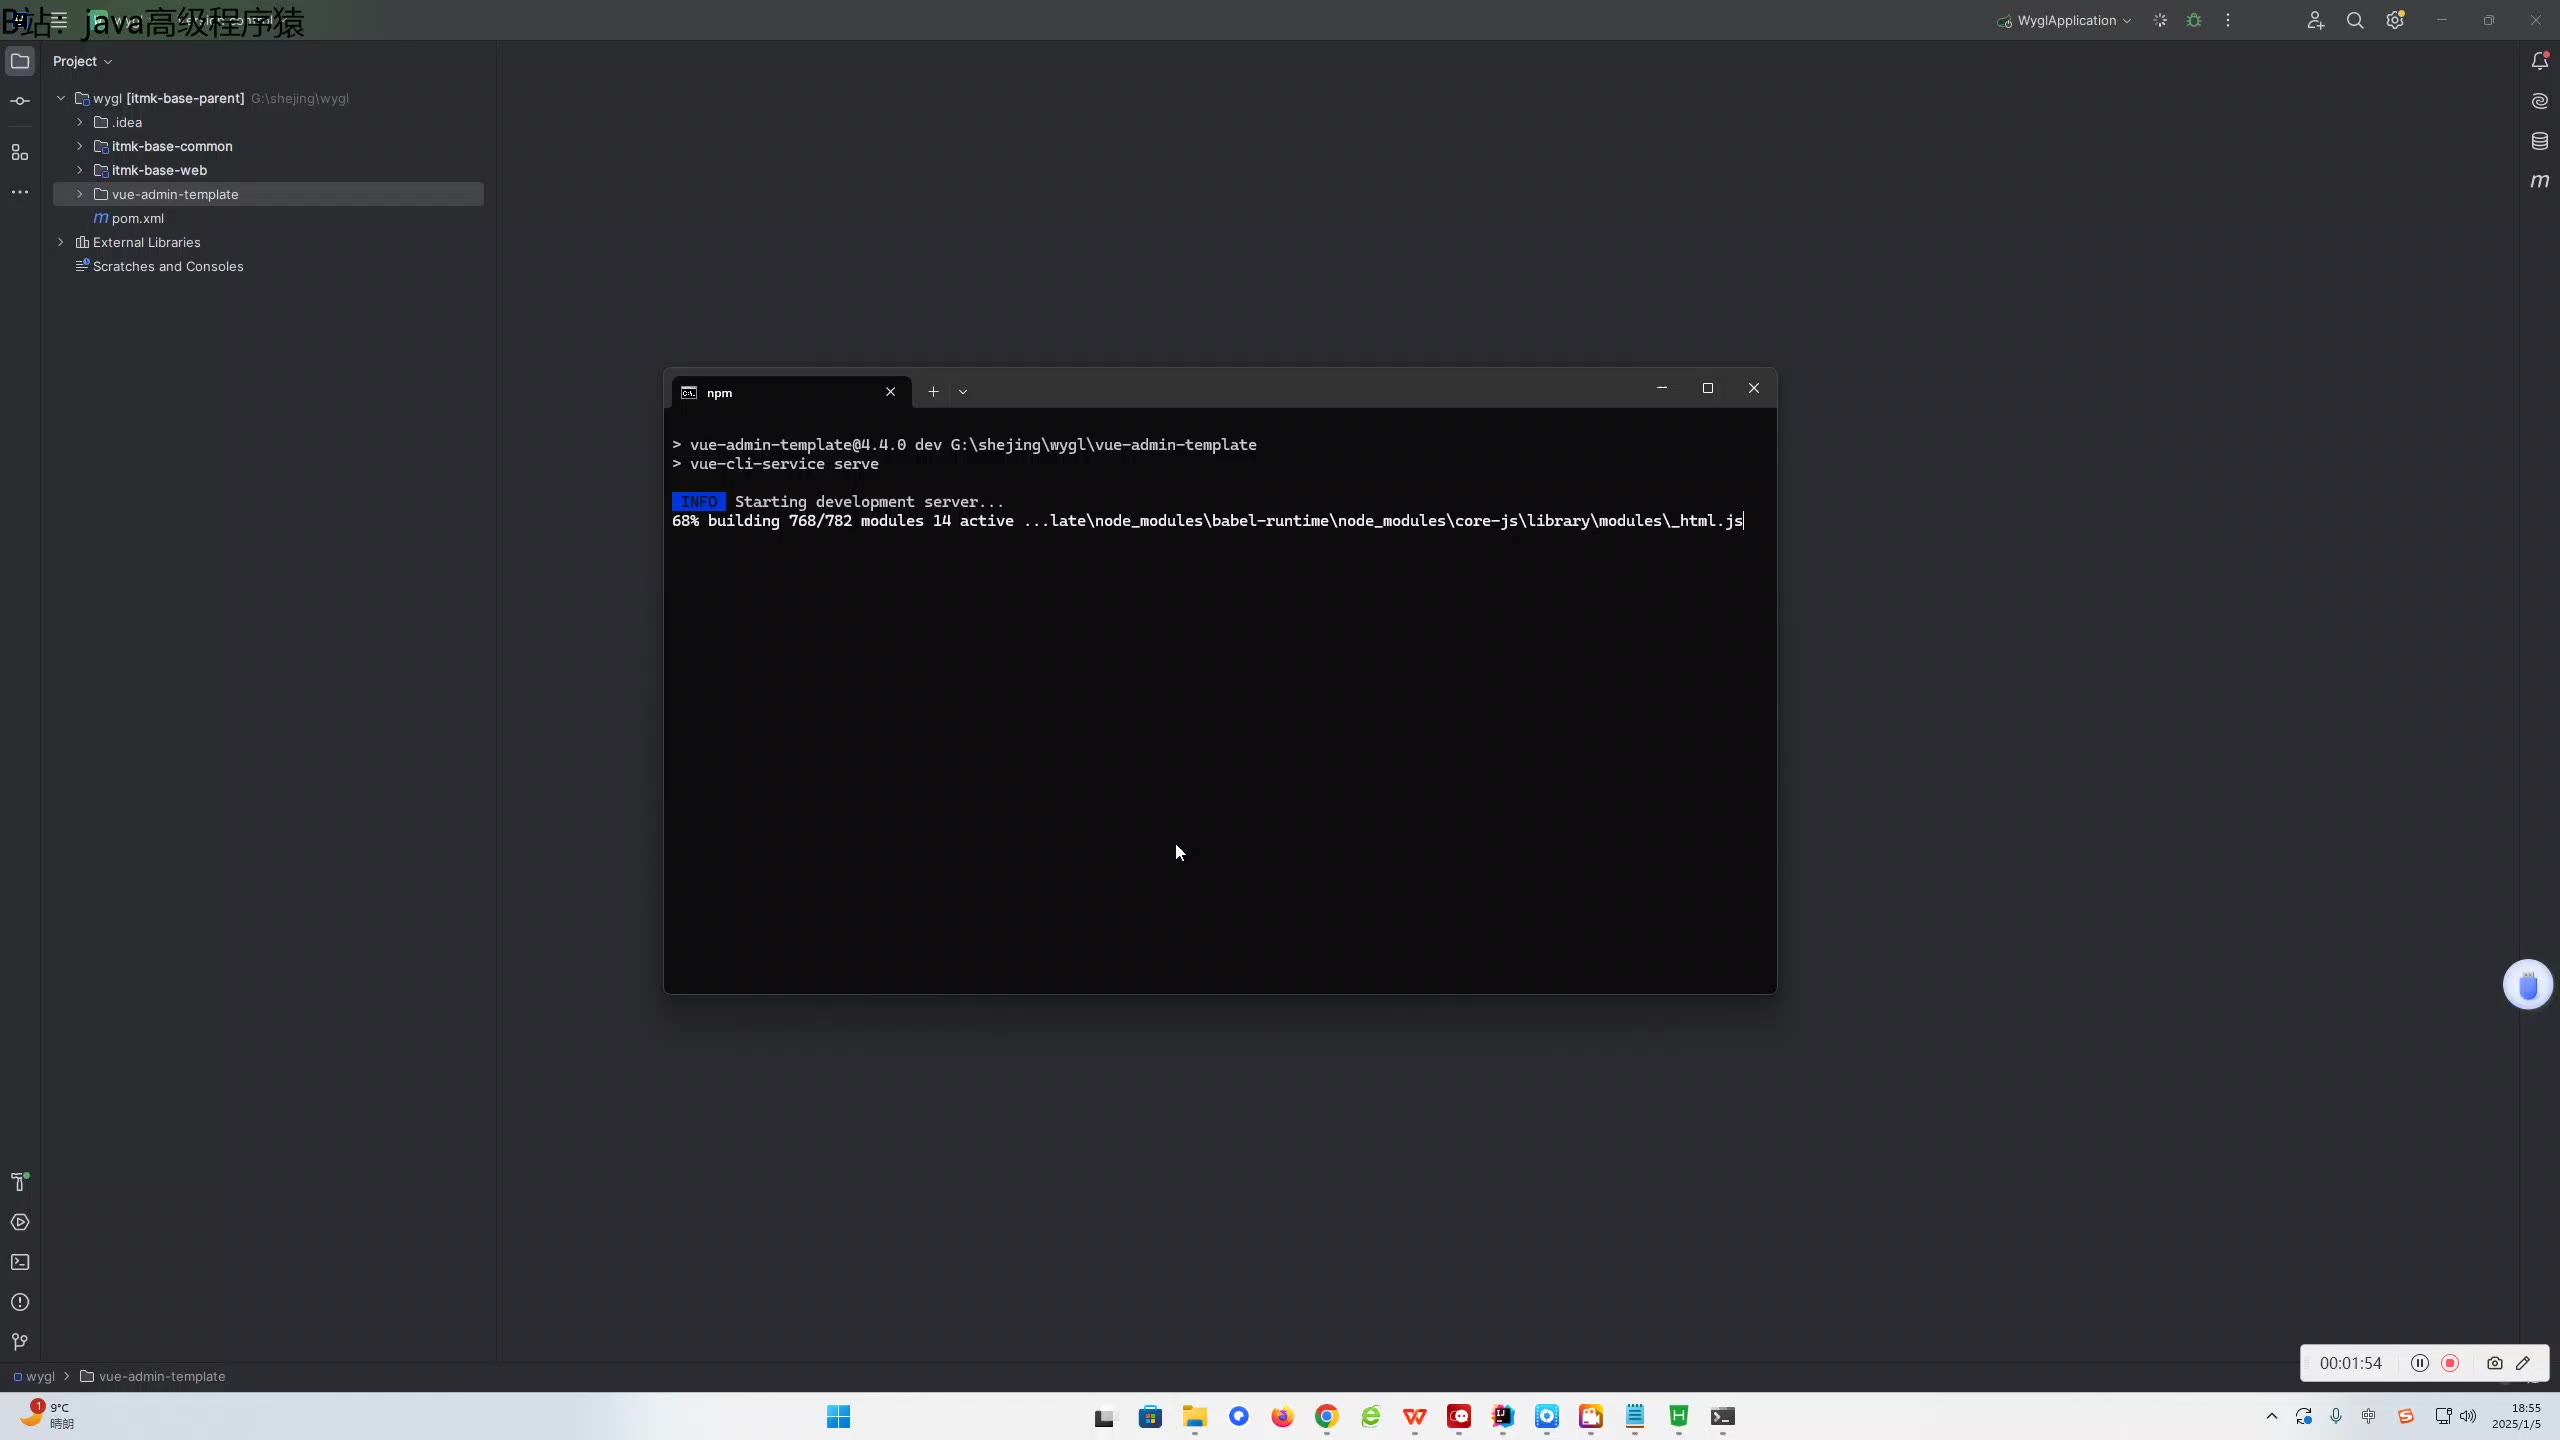Open the Database tool window
Screen dimensions: 2560x1440
click(2539, 141)
